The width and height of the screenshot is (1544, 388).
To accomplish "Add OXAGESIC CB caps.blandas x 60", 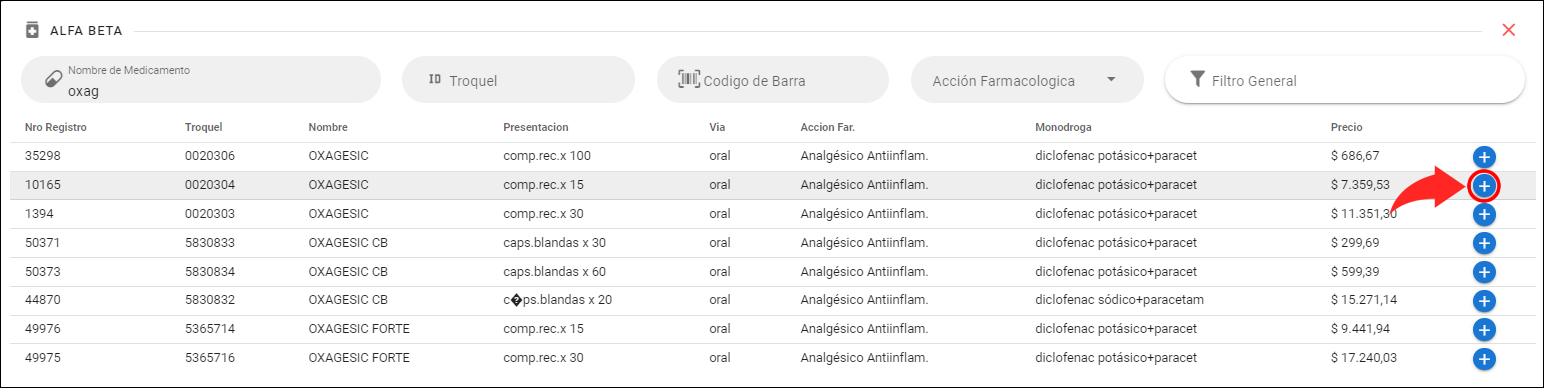I will tap(1484, 272).
